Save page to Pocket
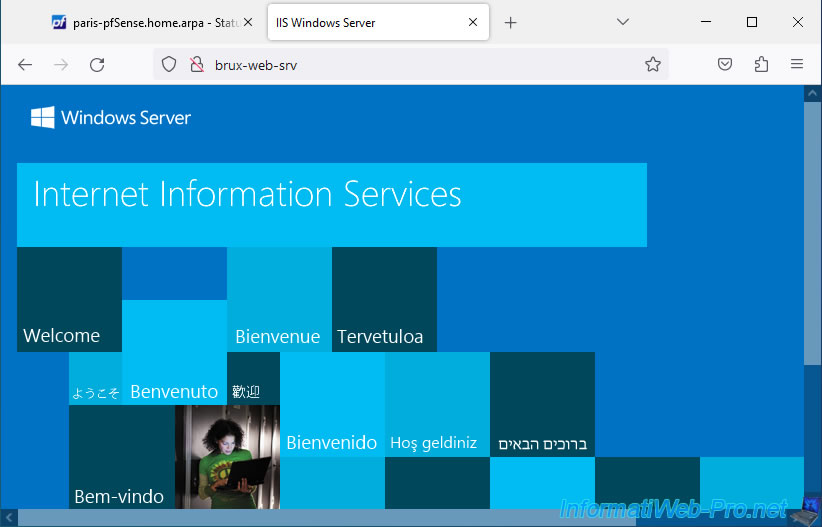 (725, 64)
